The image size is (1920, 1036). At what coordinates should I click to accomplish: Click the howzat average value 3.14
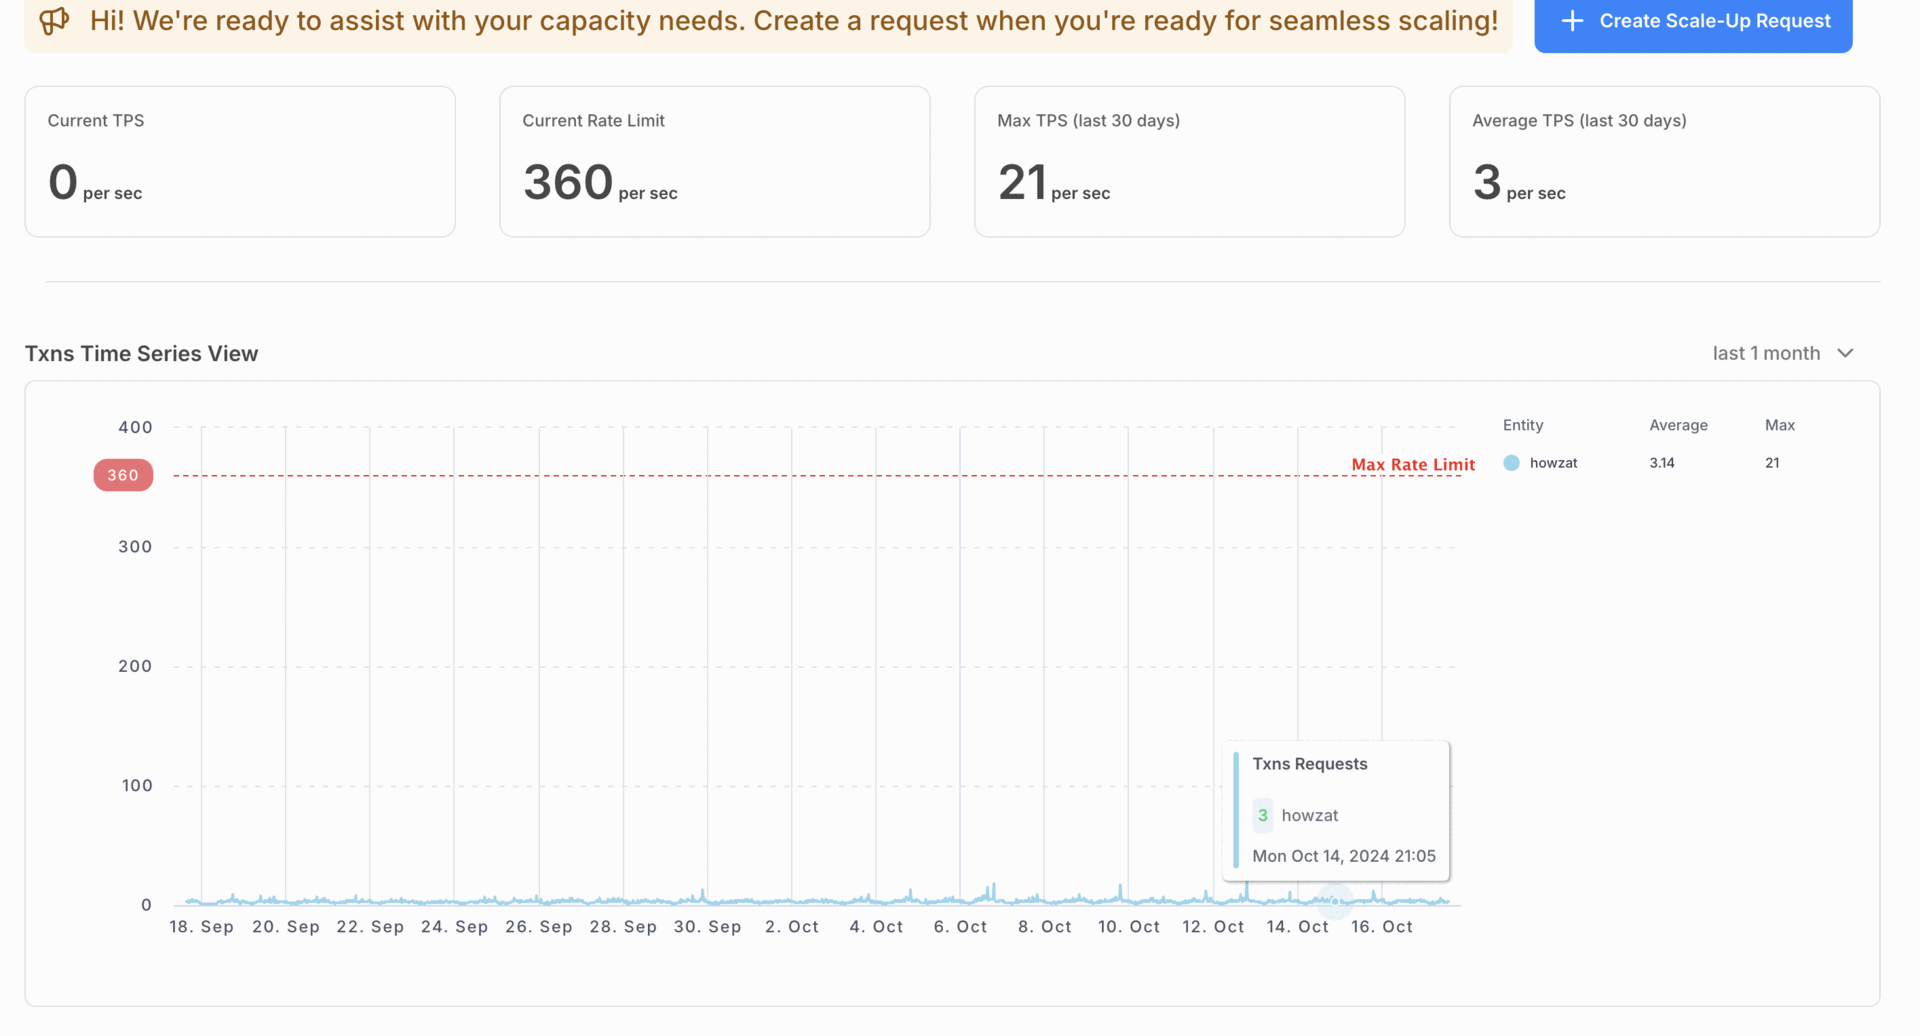[1662, 463]
